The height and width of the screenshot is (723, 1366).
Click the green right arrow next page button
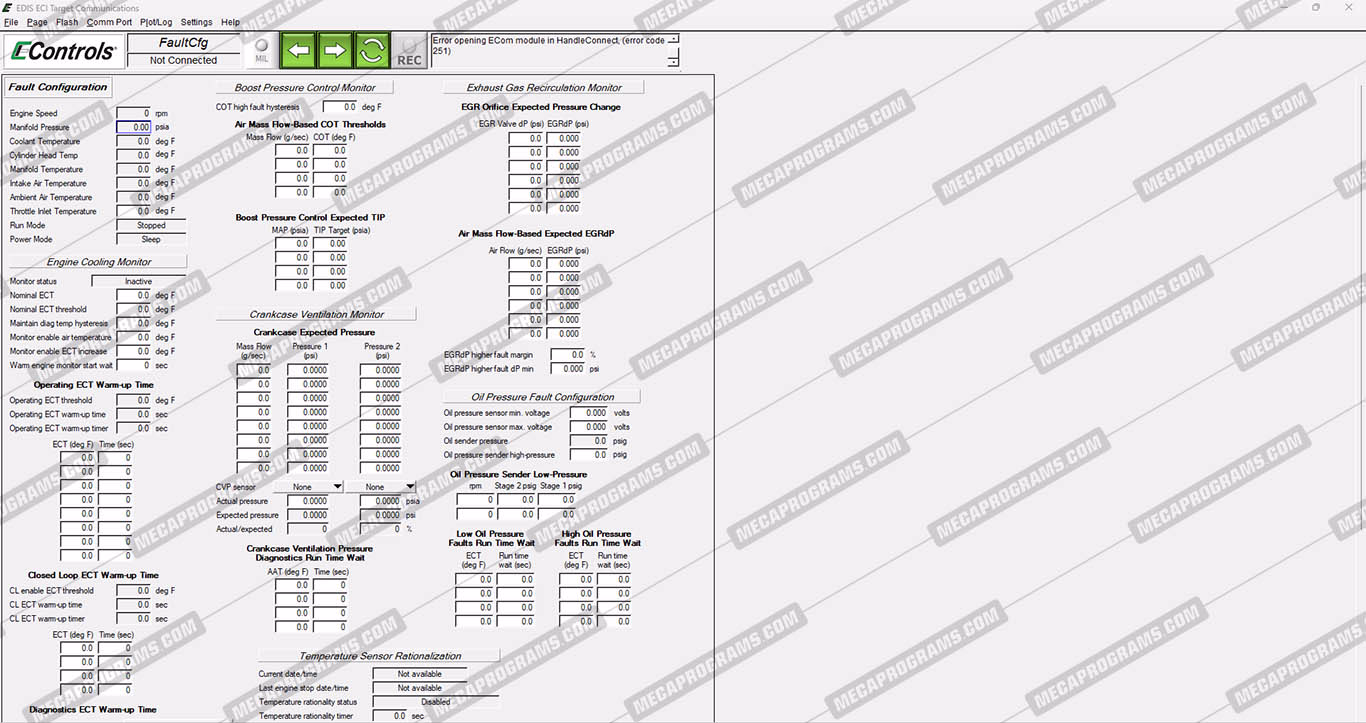[x=335, y=50]
